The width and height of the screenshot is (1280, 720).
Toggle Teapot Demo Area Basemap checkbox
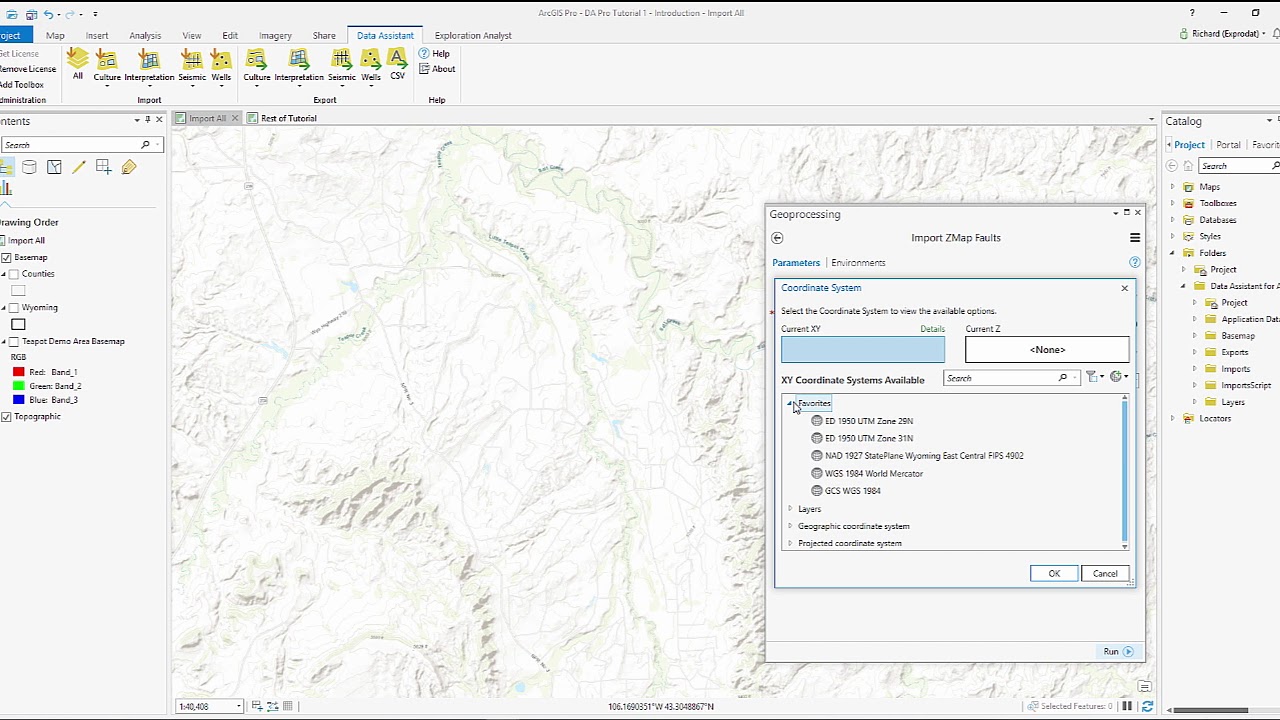pyautogui.click(x=14, y=341)
